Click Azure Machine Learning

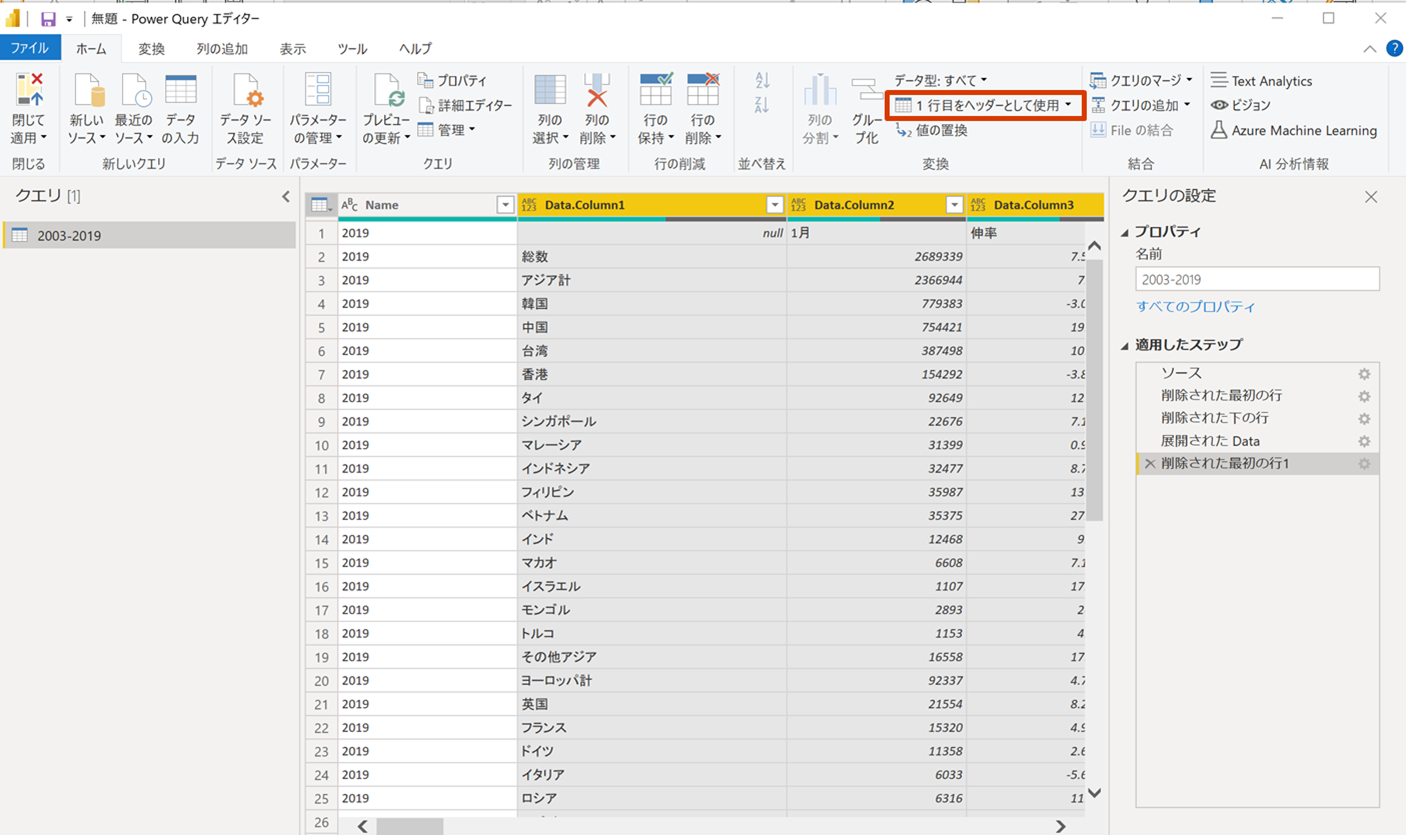click(x=1293, y=130)
